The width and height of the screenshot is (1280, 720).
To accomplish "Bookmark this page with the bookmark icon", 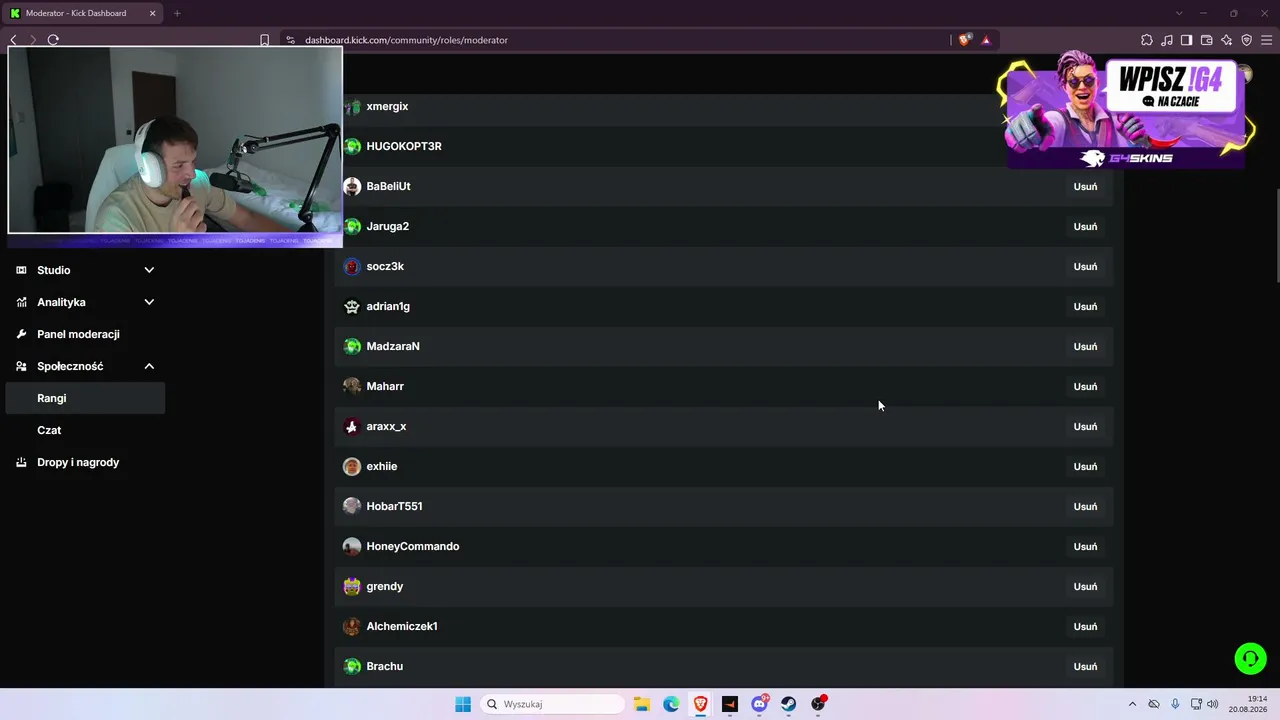I will coord(264,40).
